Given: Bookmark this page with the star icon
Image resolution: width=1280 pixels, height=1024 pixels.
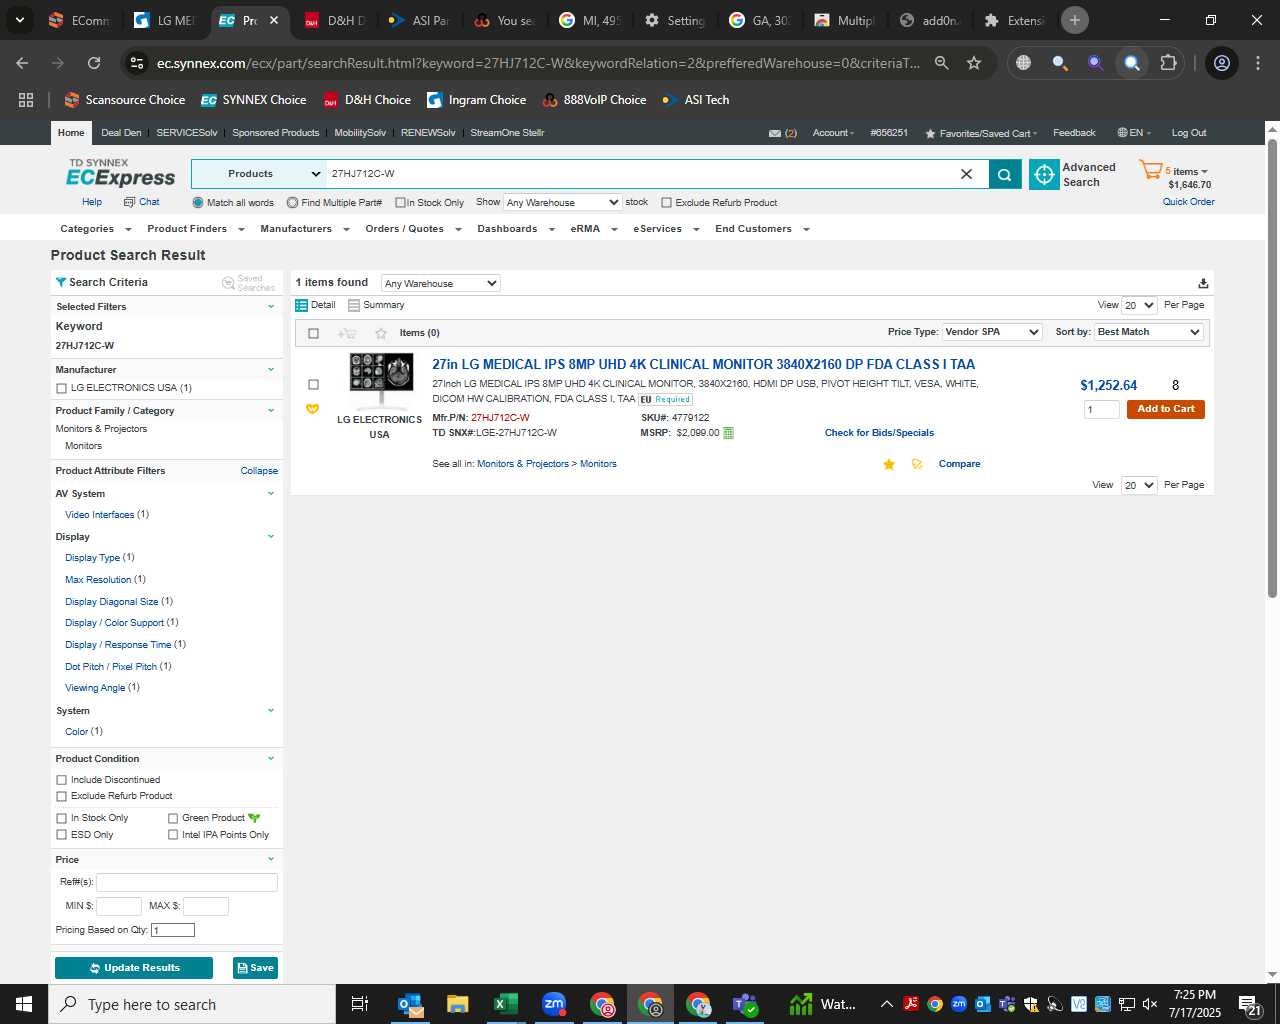Looking at the screenshot, I should (974, 63).
